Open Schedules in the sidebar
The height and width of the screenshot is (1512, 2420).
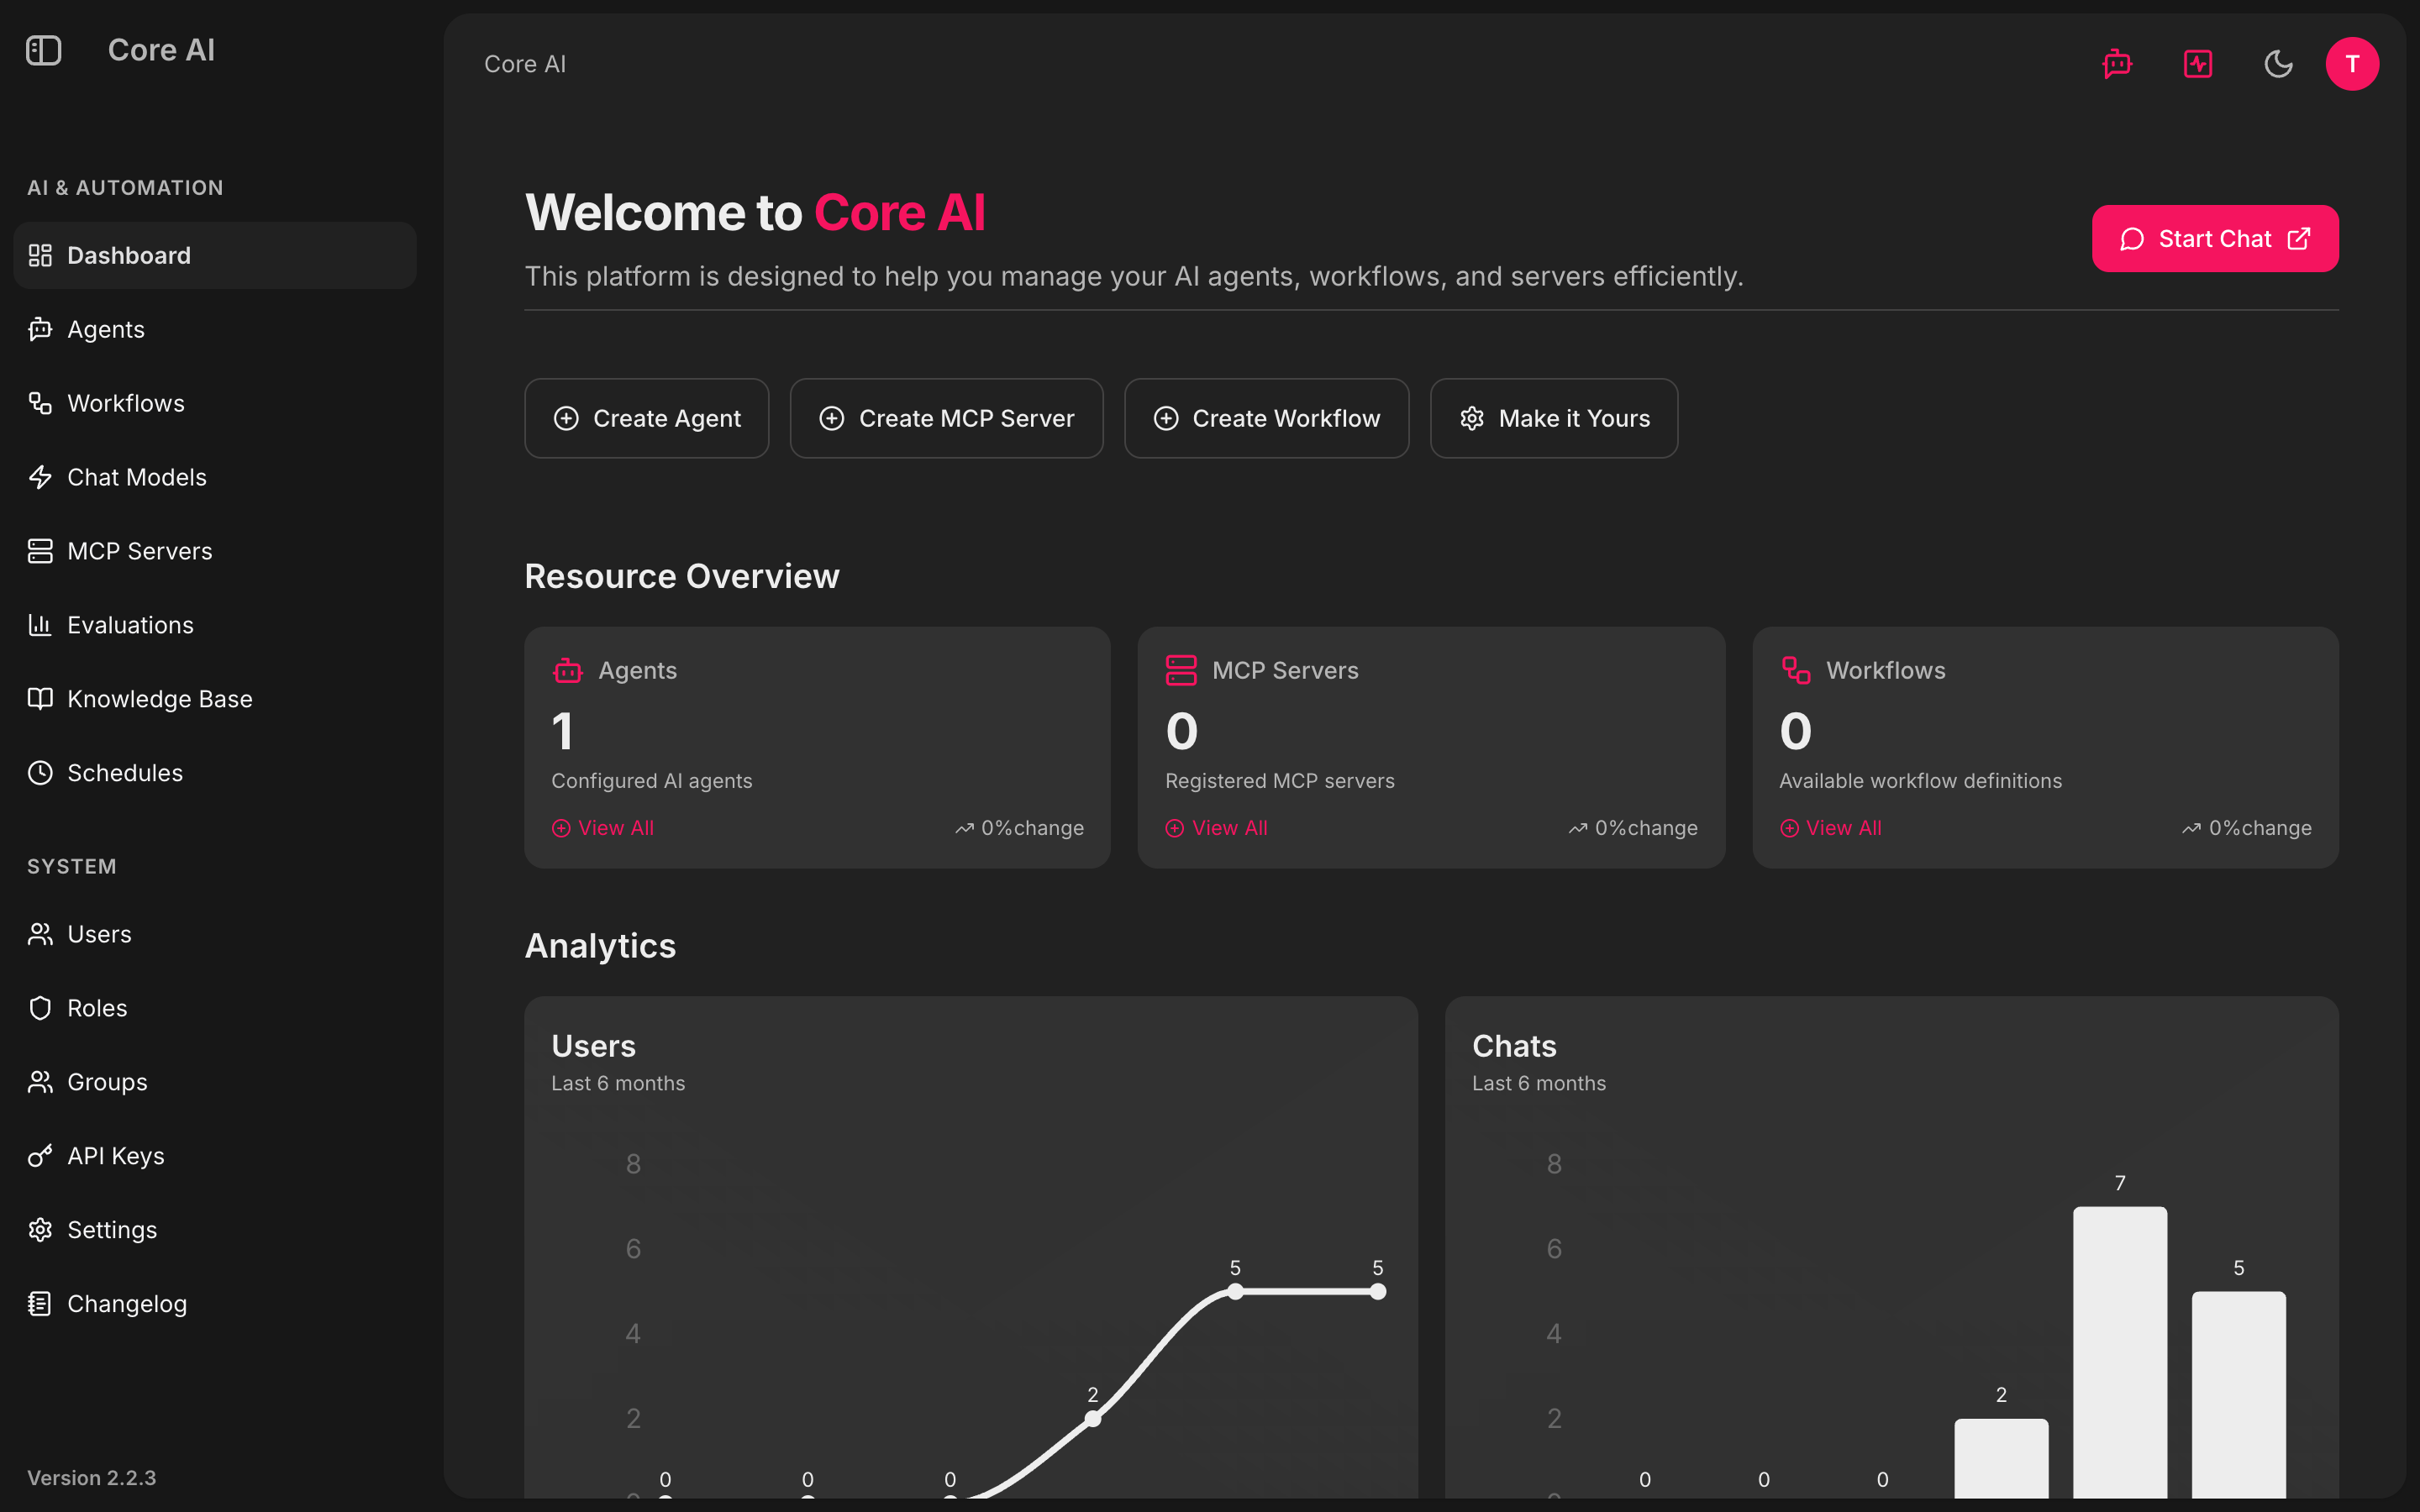coord(215,773)
